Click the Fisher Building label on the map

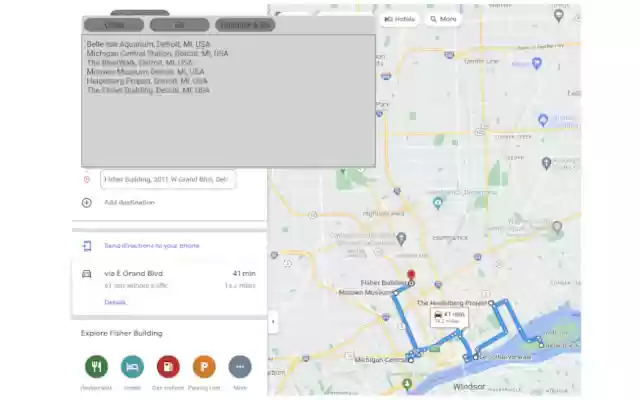383,283
